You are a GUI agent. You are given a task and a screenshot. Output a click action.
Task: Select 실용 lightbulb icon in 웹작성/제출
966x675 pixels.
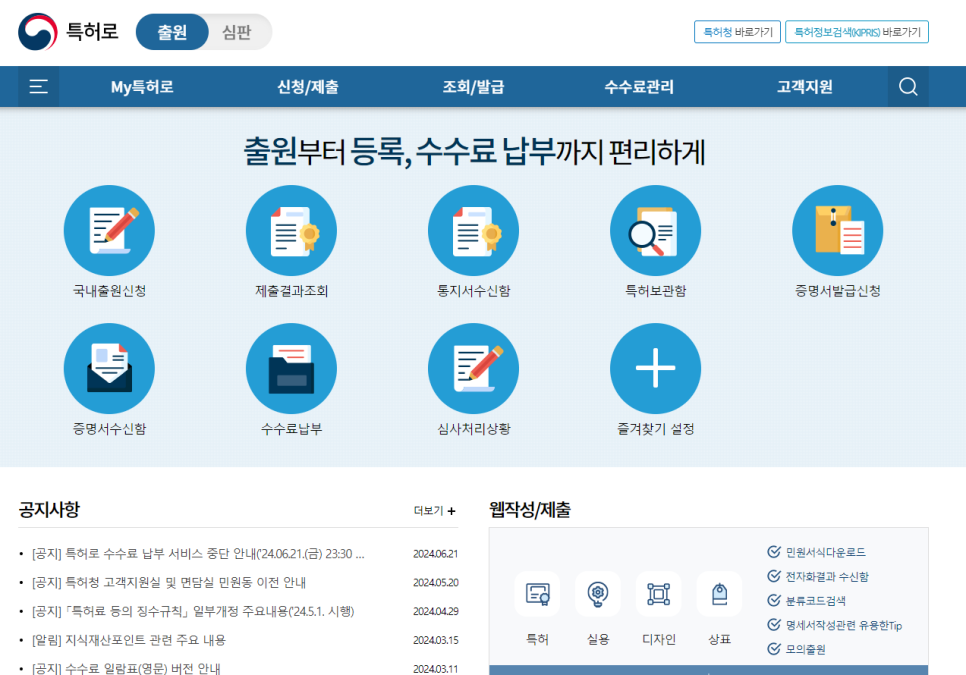coord(598,594)
